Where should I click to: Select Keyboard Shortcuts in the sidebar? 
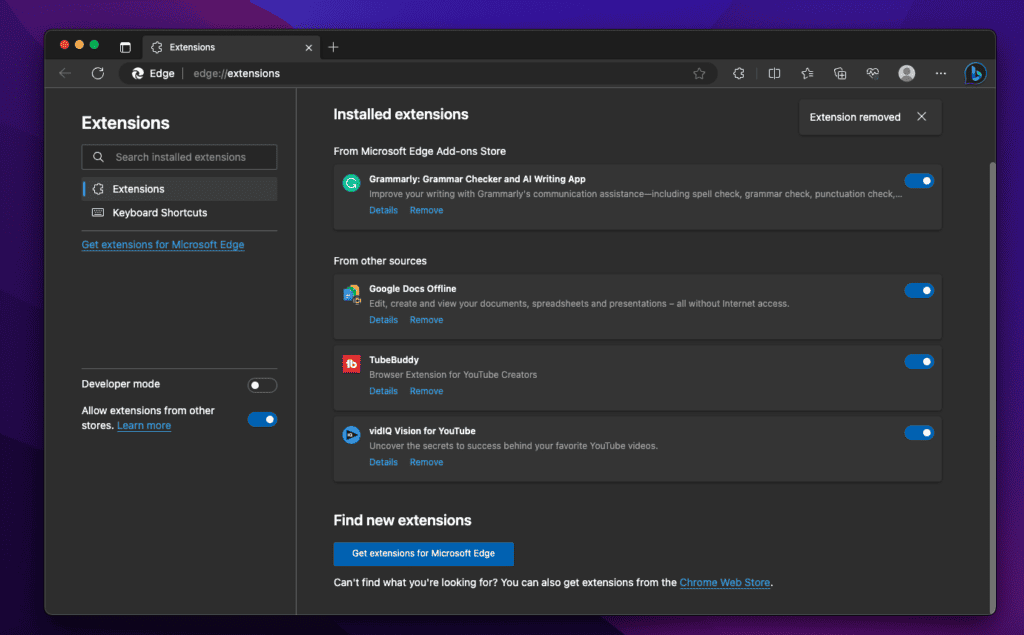coord(157,212)
